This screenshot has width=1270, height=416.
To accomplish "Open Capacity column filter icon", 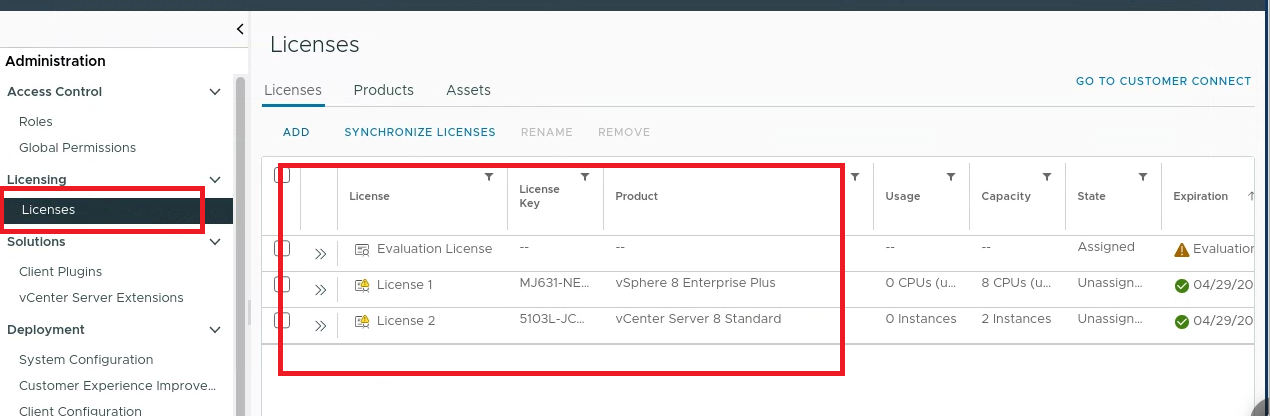I will point(1047,177).
